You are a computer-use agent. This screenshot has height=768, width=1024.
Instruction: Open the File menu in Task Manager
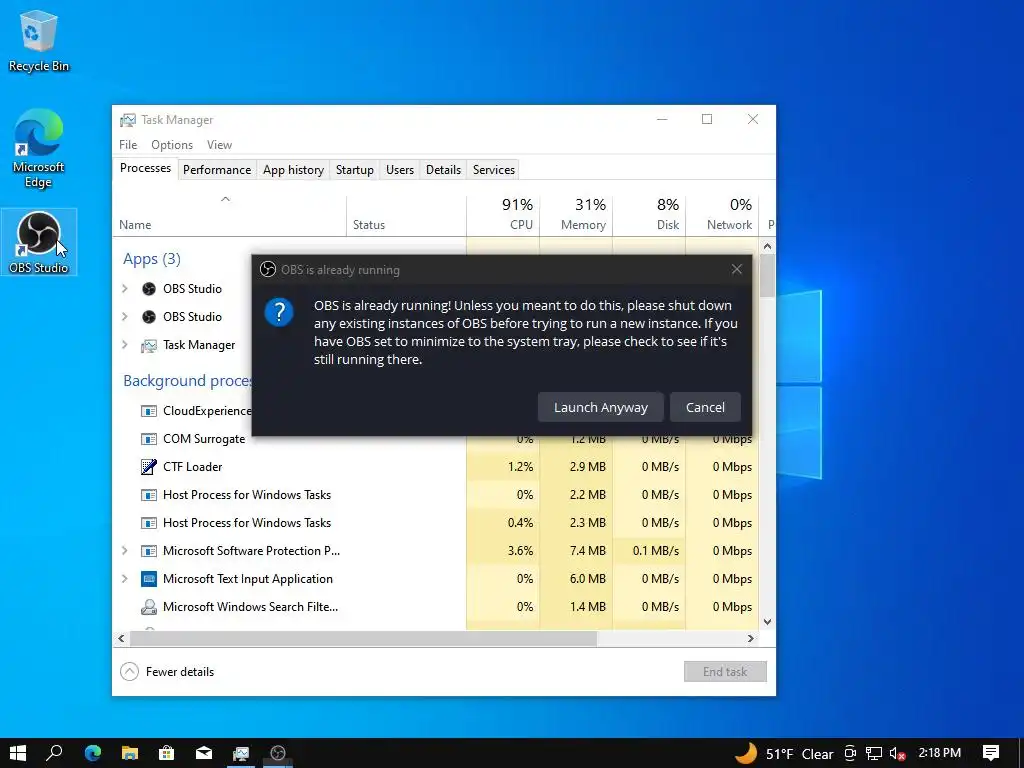click(x=128, y=145)
